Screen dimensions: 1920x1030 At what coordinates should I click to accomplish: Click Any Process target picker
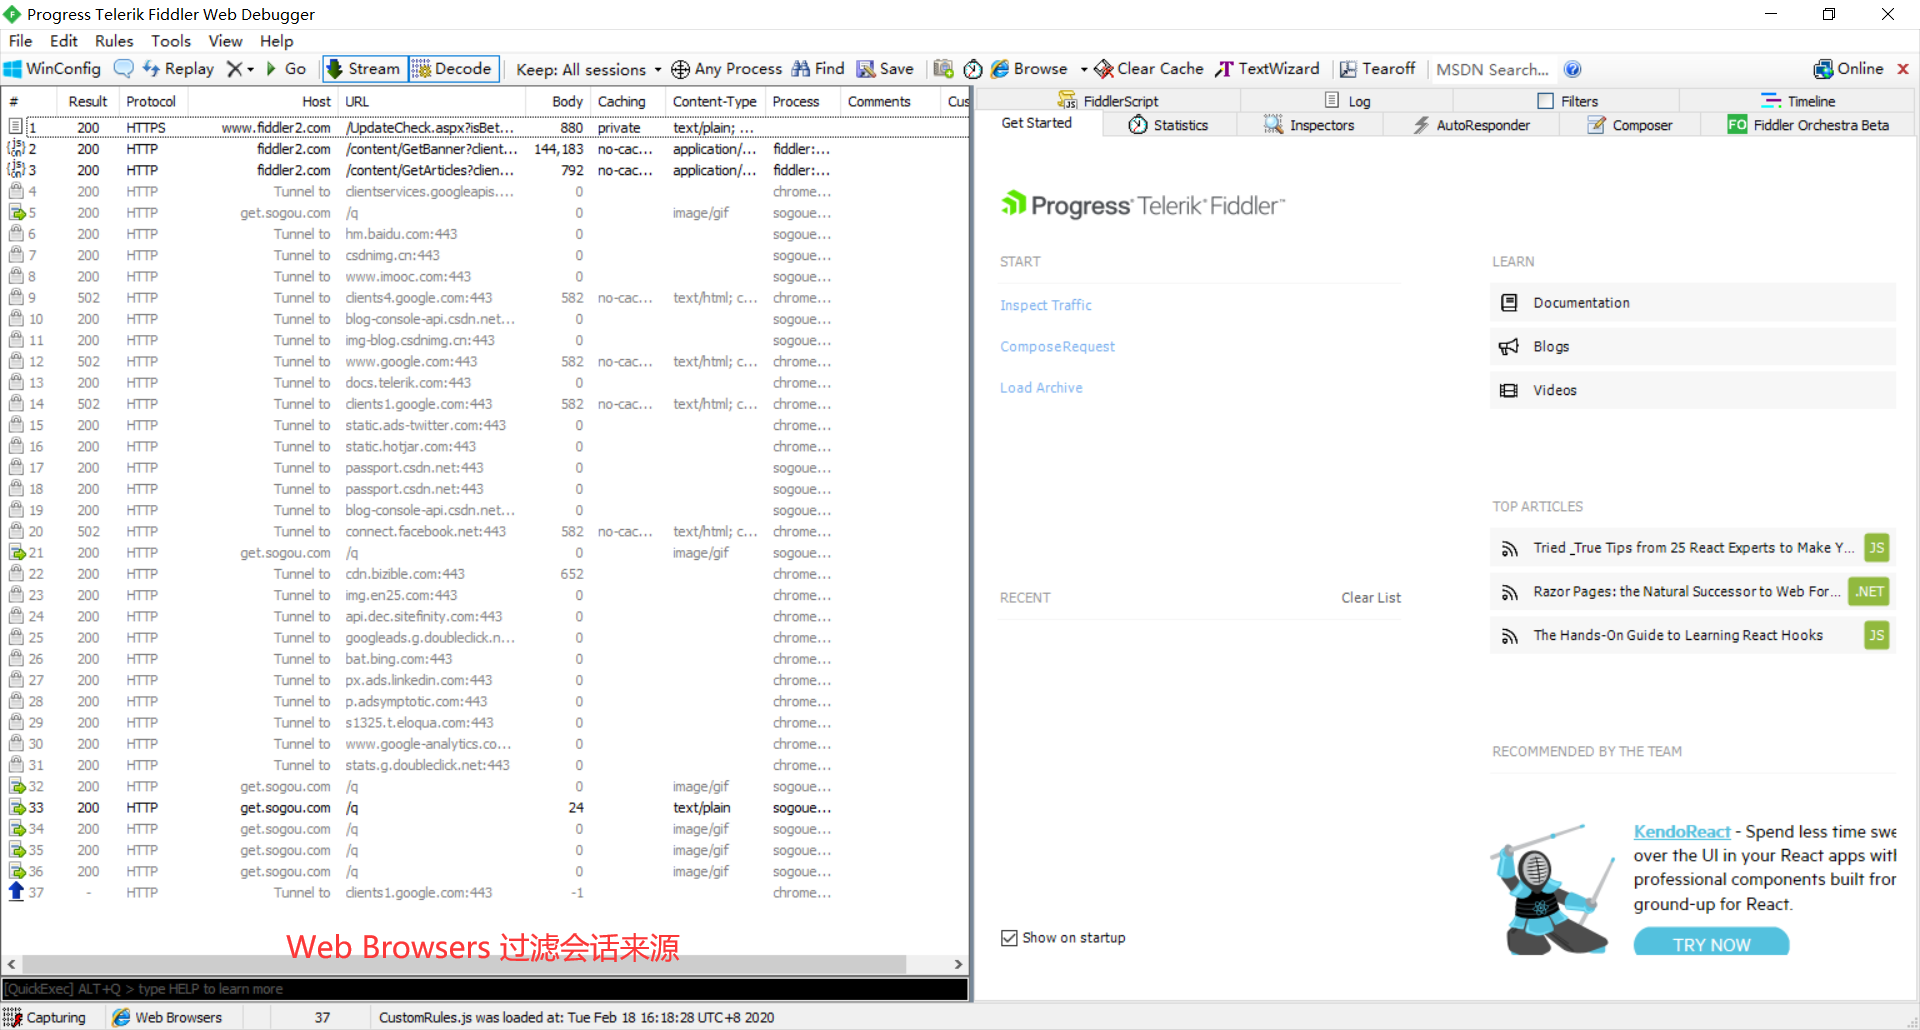[x=726, y=69]
